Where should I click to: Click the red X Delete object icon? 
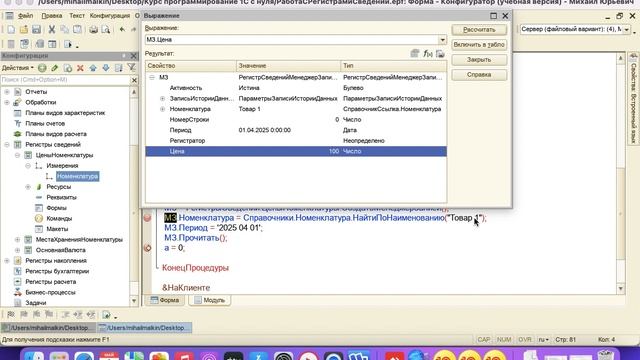coord(80,68)
